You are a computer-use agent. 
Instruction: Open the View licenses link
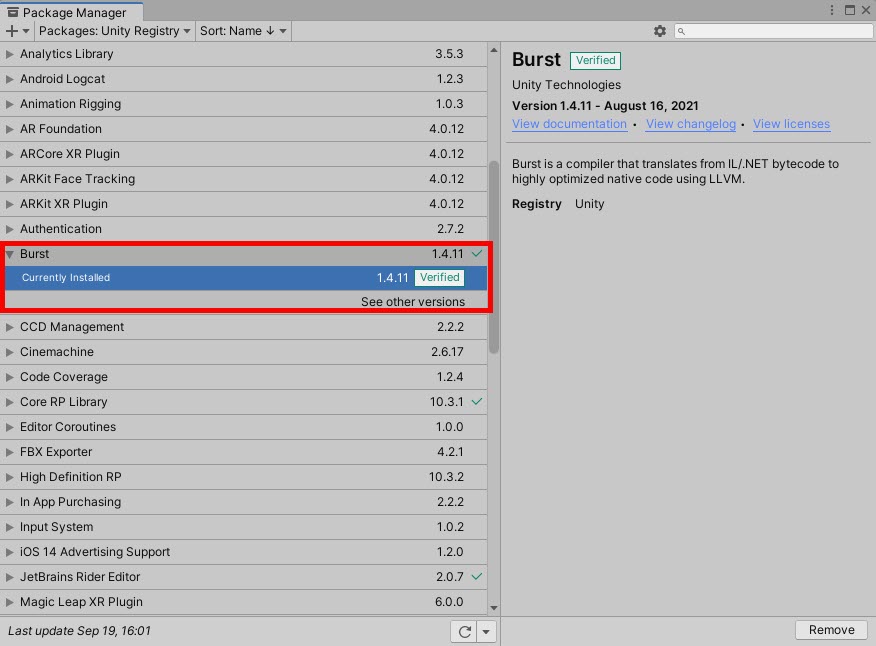tap(791, 124)
